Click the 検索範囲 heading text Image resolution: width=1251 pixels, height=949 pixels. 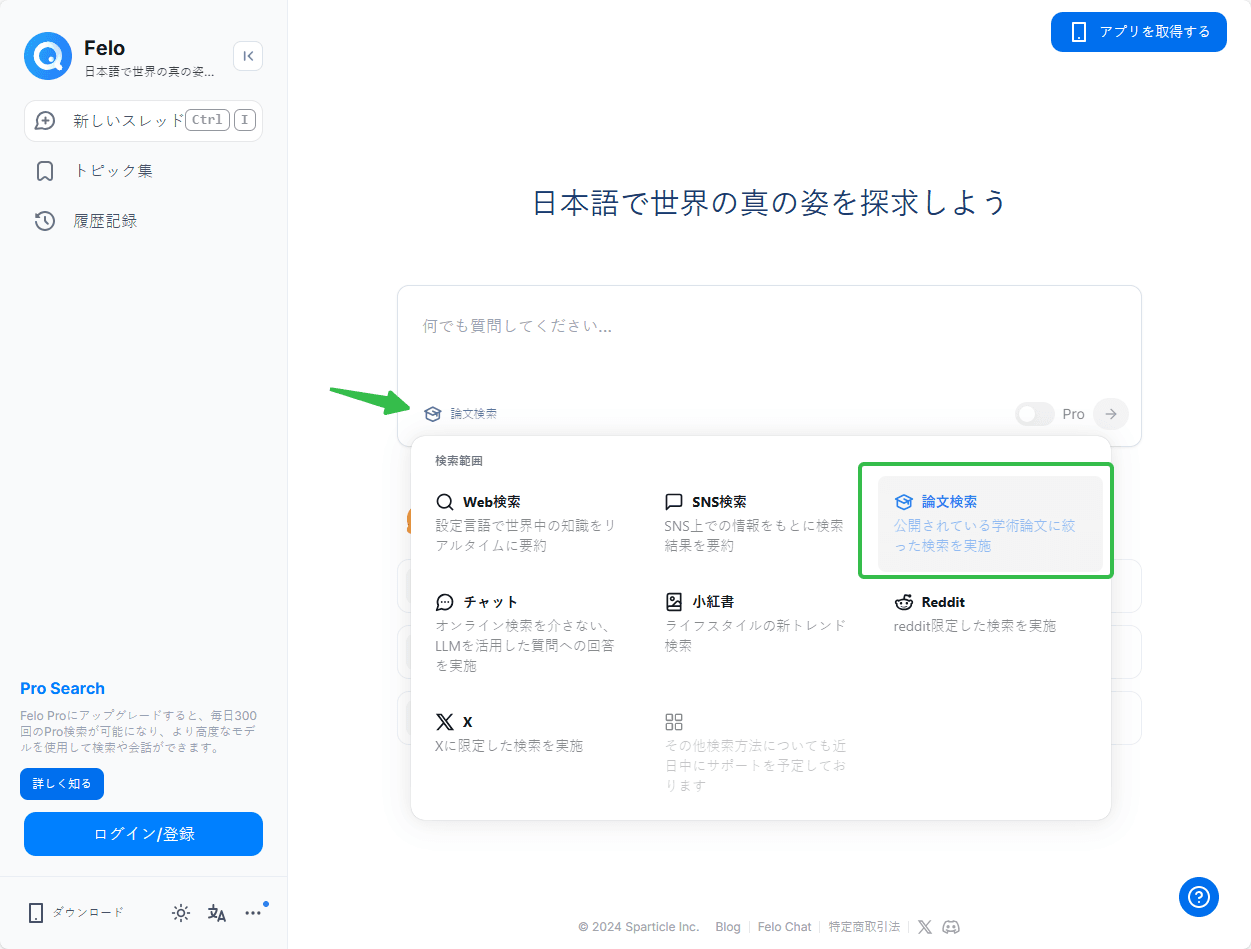(x=459, y=461)
